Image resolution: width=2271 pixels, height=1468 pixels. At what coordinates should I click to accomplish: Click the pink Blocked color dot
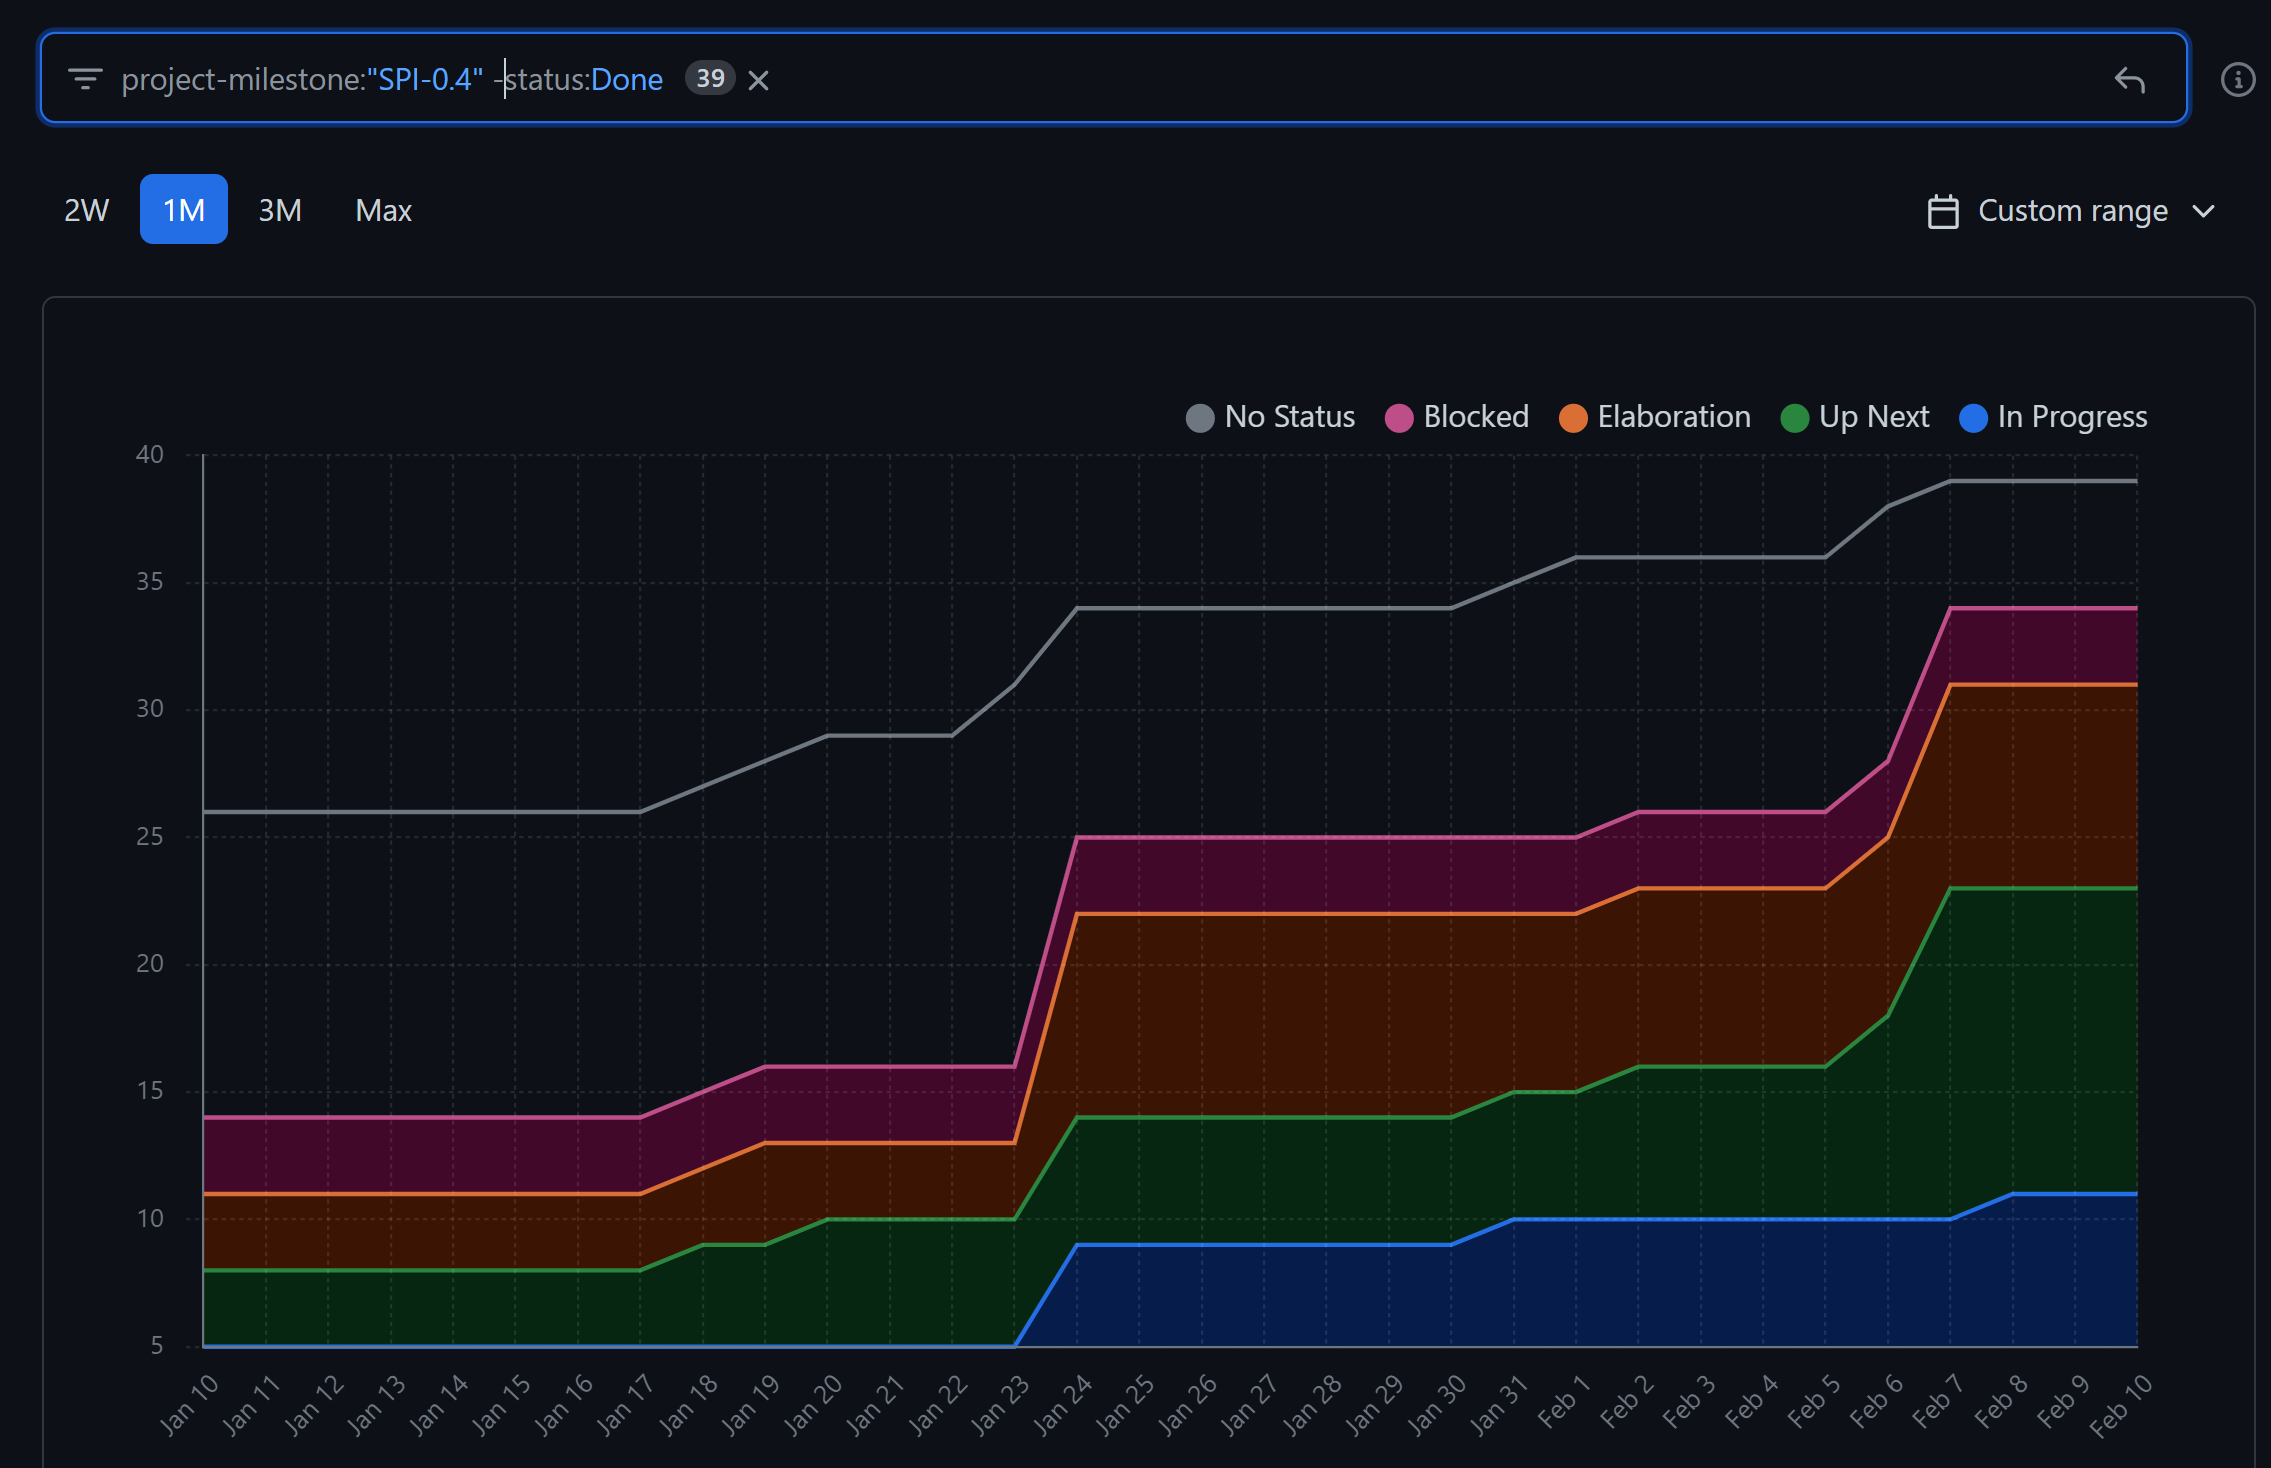tap(1399, 418)
